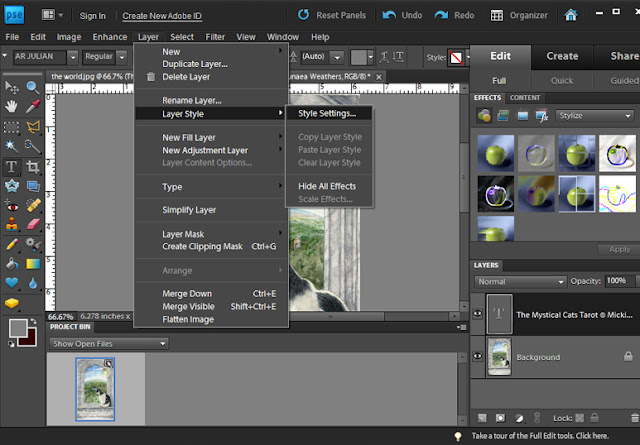The width and height of the screenshot is (640, 445).
Task: Open the Layer Styles effects icon
Action: [505, 115]
